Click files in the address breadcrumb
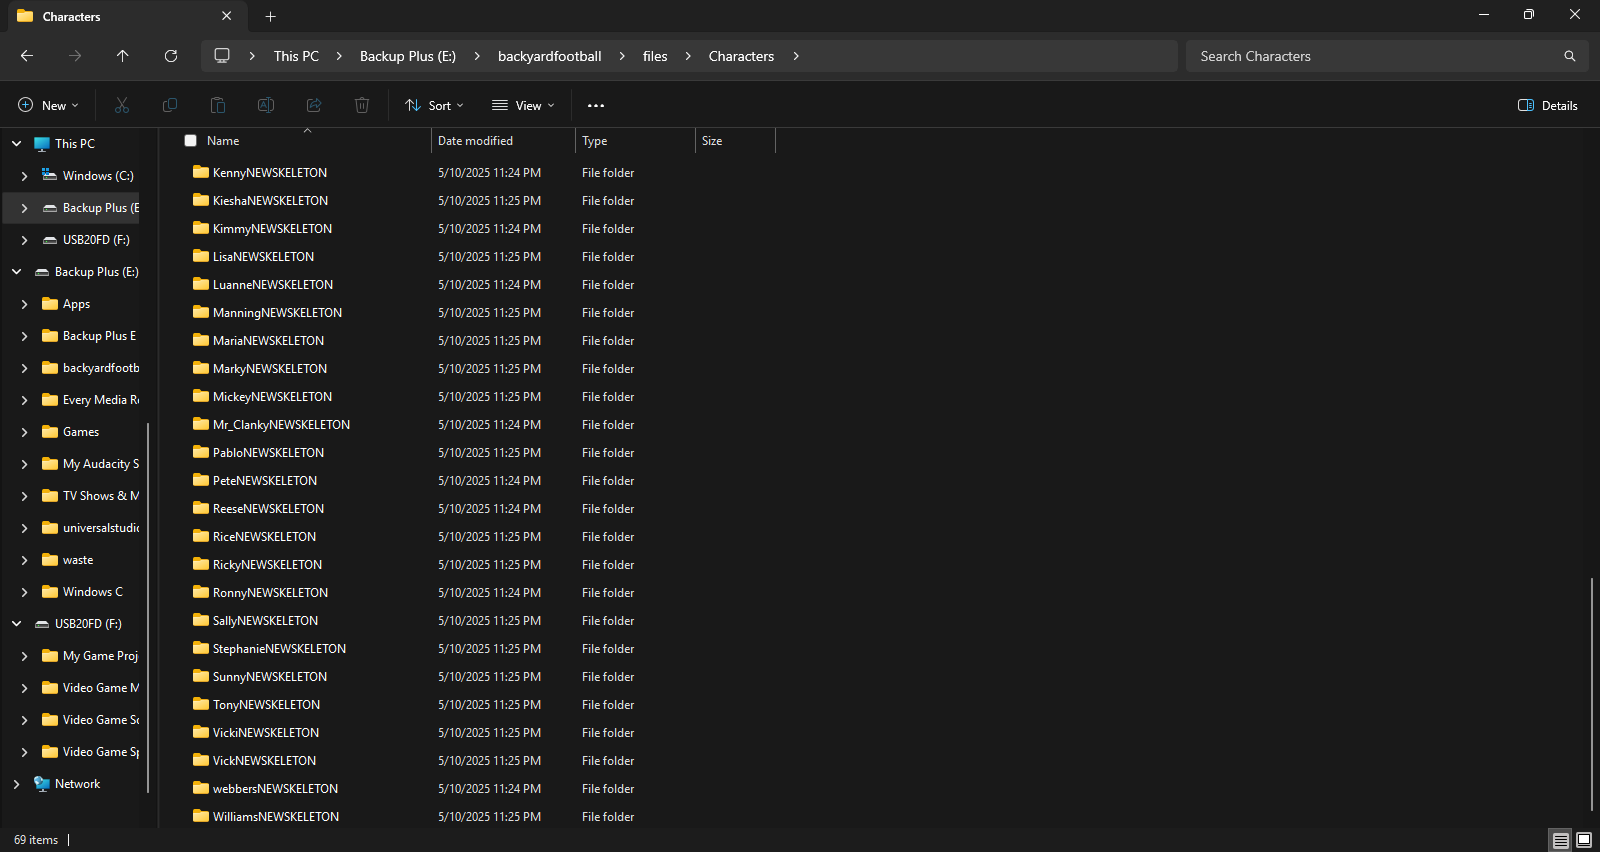The height and width of the screenshot is (852, 1600). pos(655,56)
